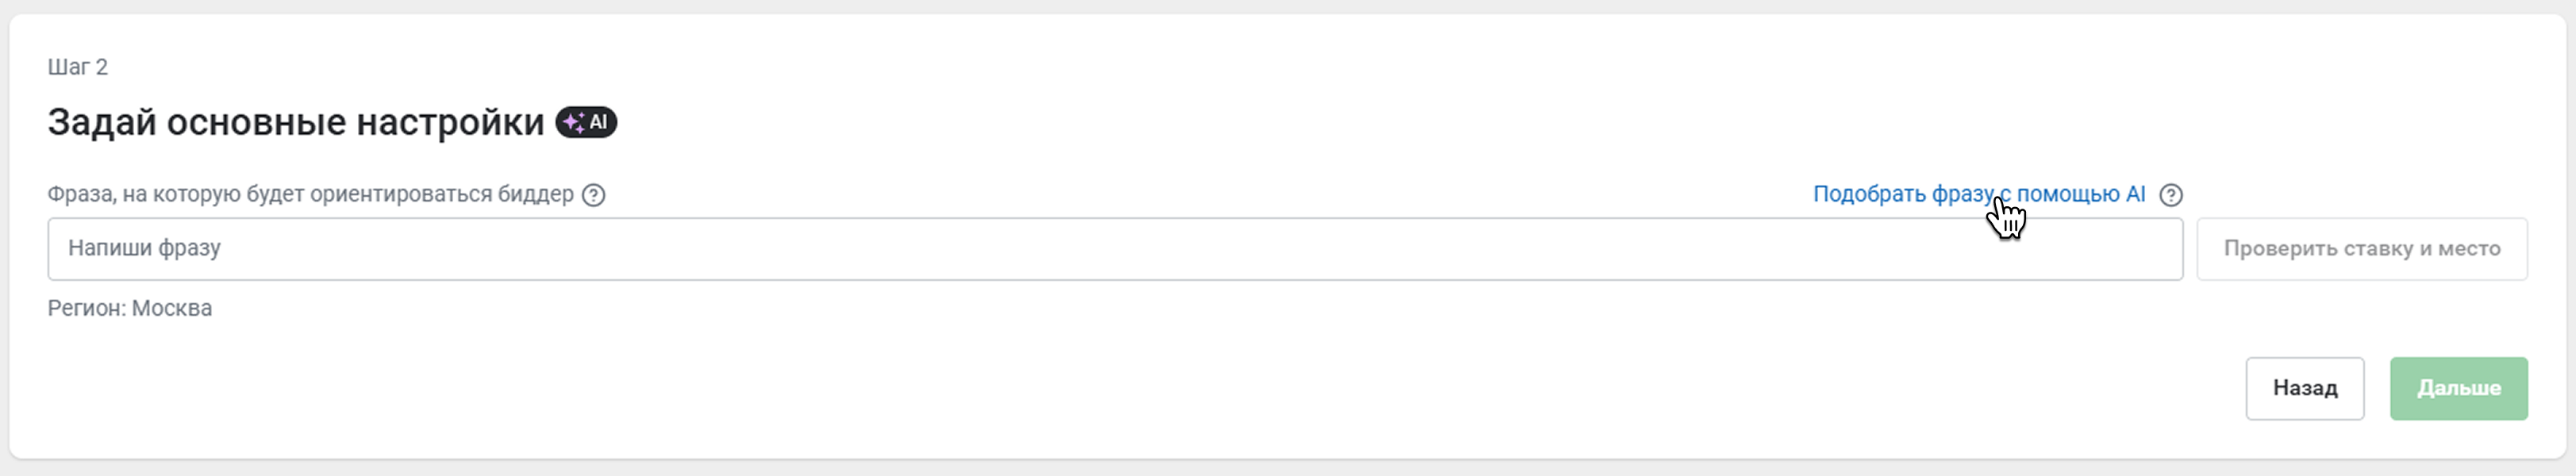This screenshot has width=2576, height=476.
Task: Click the "AI" letters in the dark badge
Action: pyautogui.click(x=598, y=122)
